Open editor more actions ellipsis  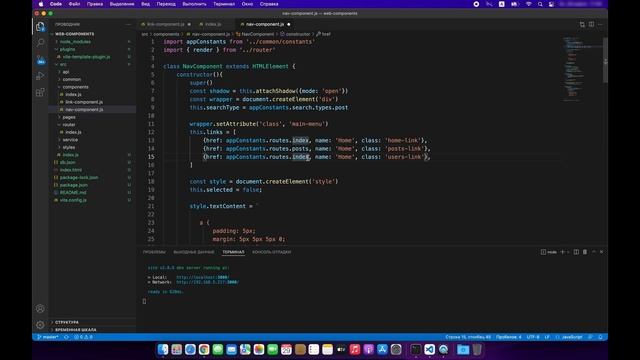click(x=600, y=24)
